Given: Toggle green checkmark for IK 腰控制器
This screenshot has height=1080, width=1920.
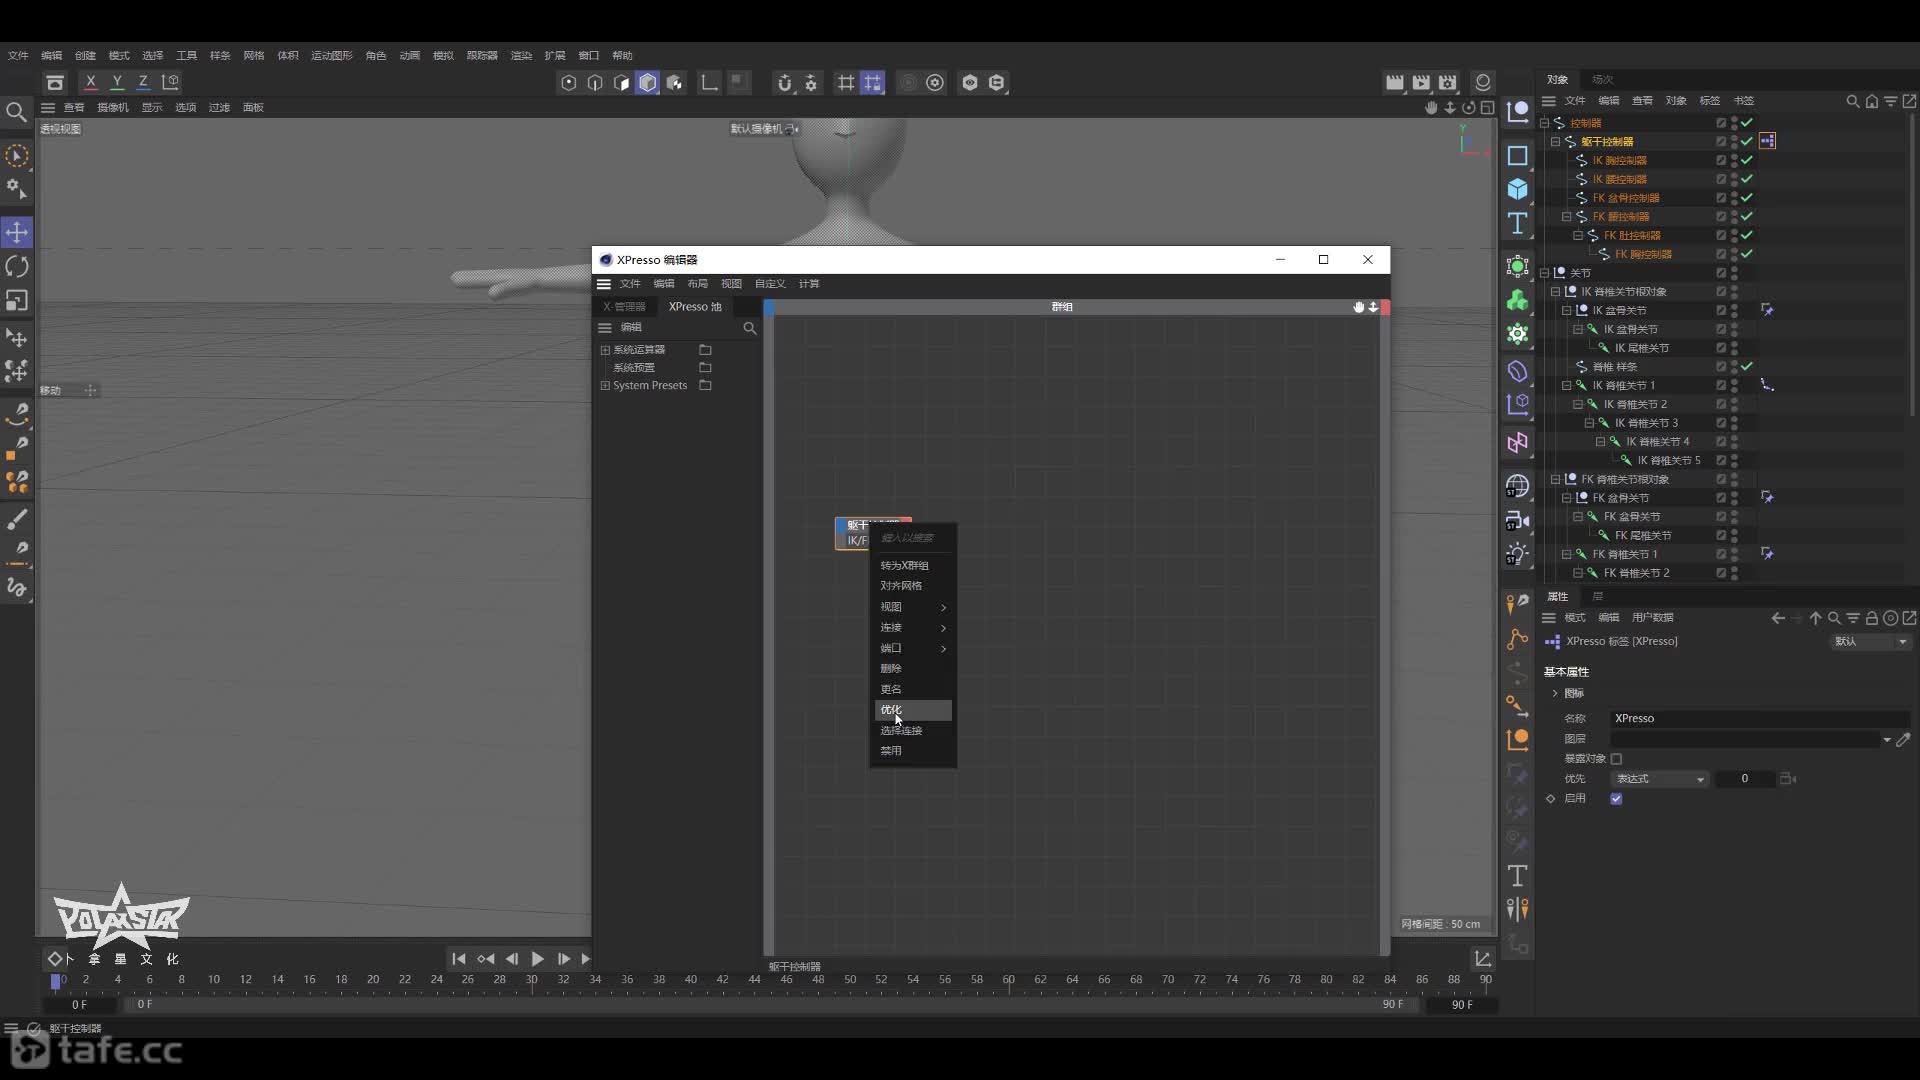Looking at the screenshot, I should pyautogui.click(x=1747, y=179).
